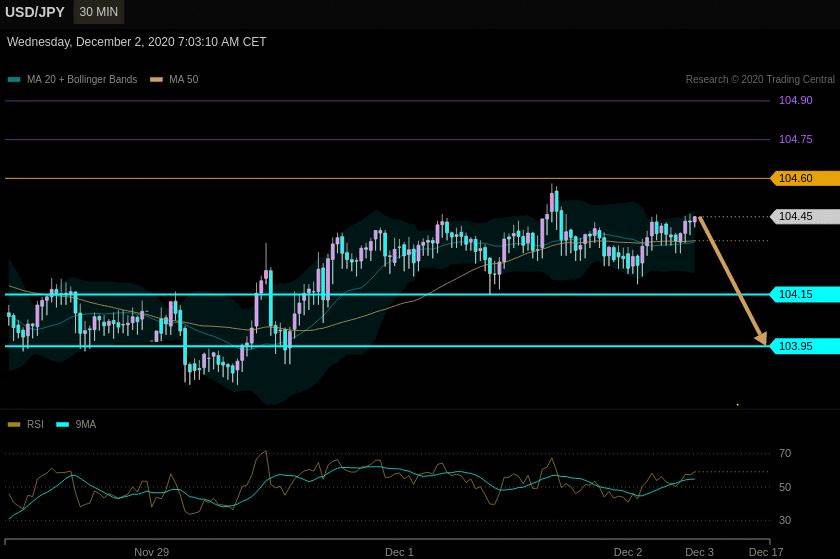Select the 104.60 pivot price tag

[x=805, y=178]
